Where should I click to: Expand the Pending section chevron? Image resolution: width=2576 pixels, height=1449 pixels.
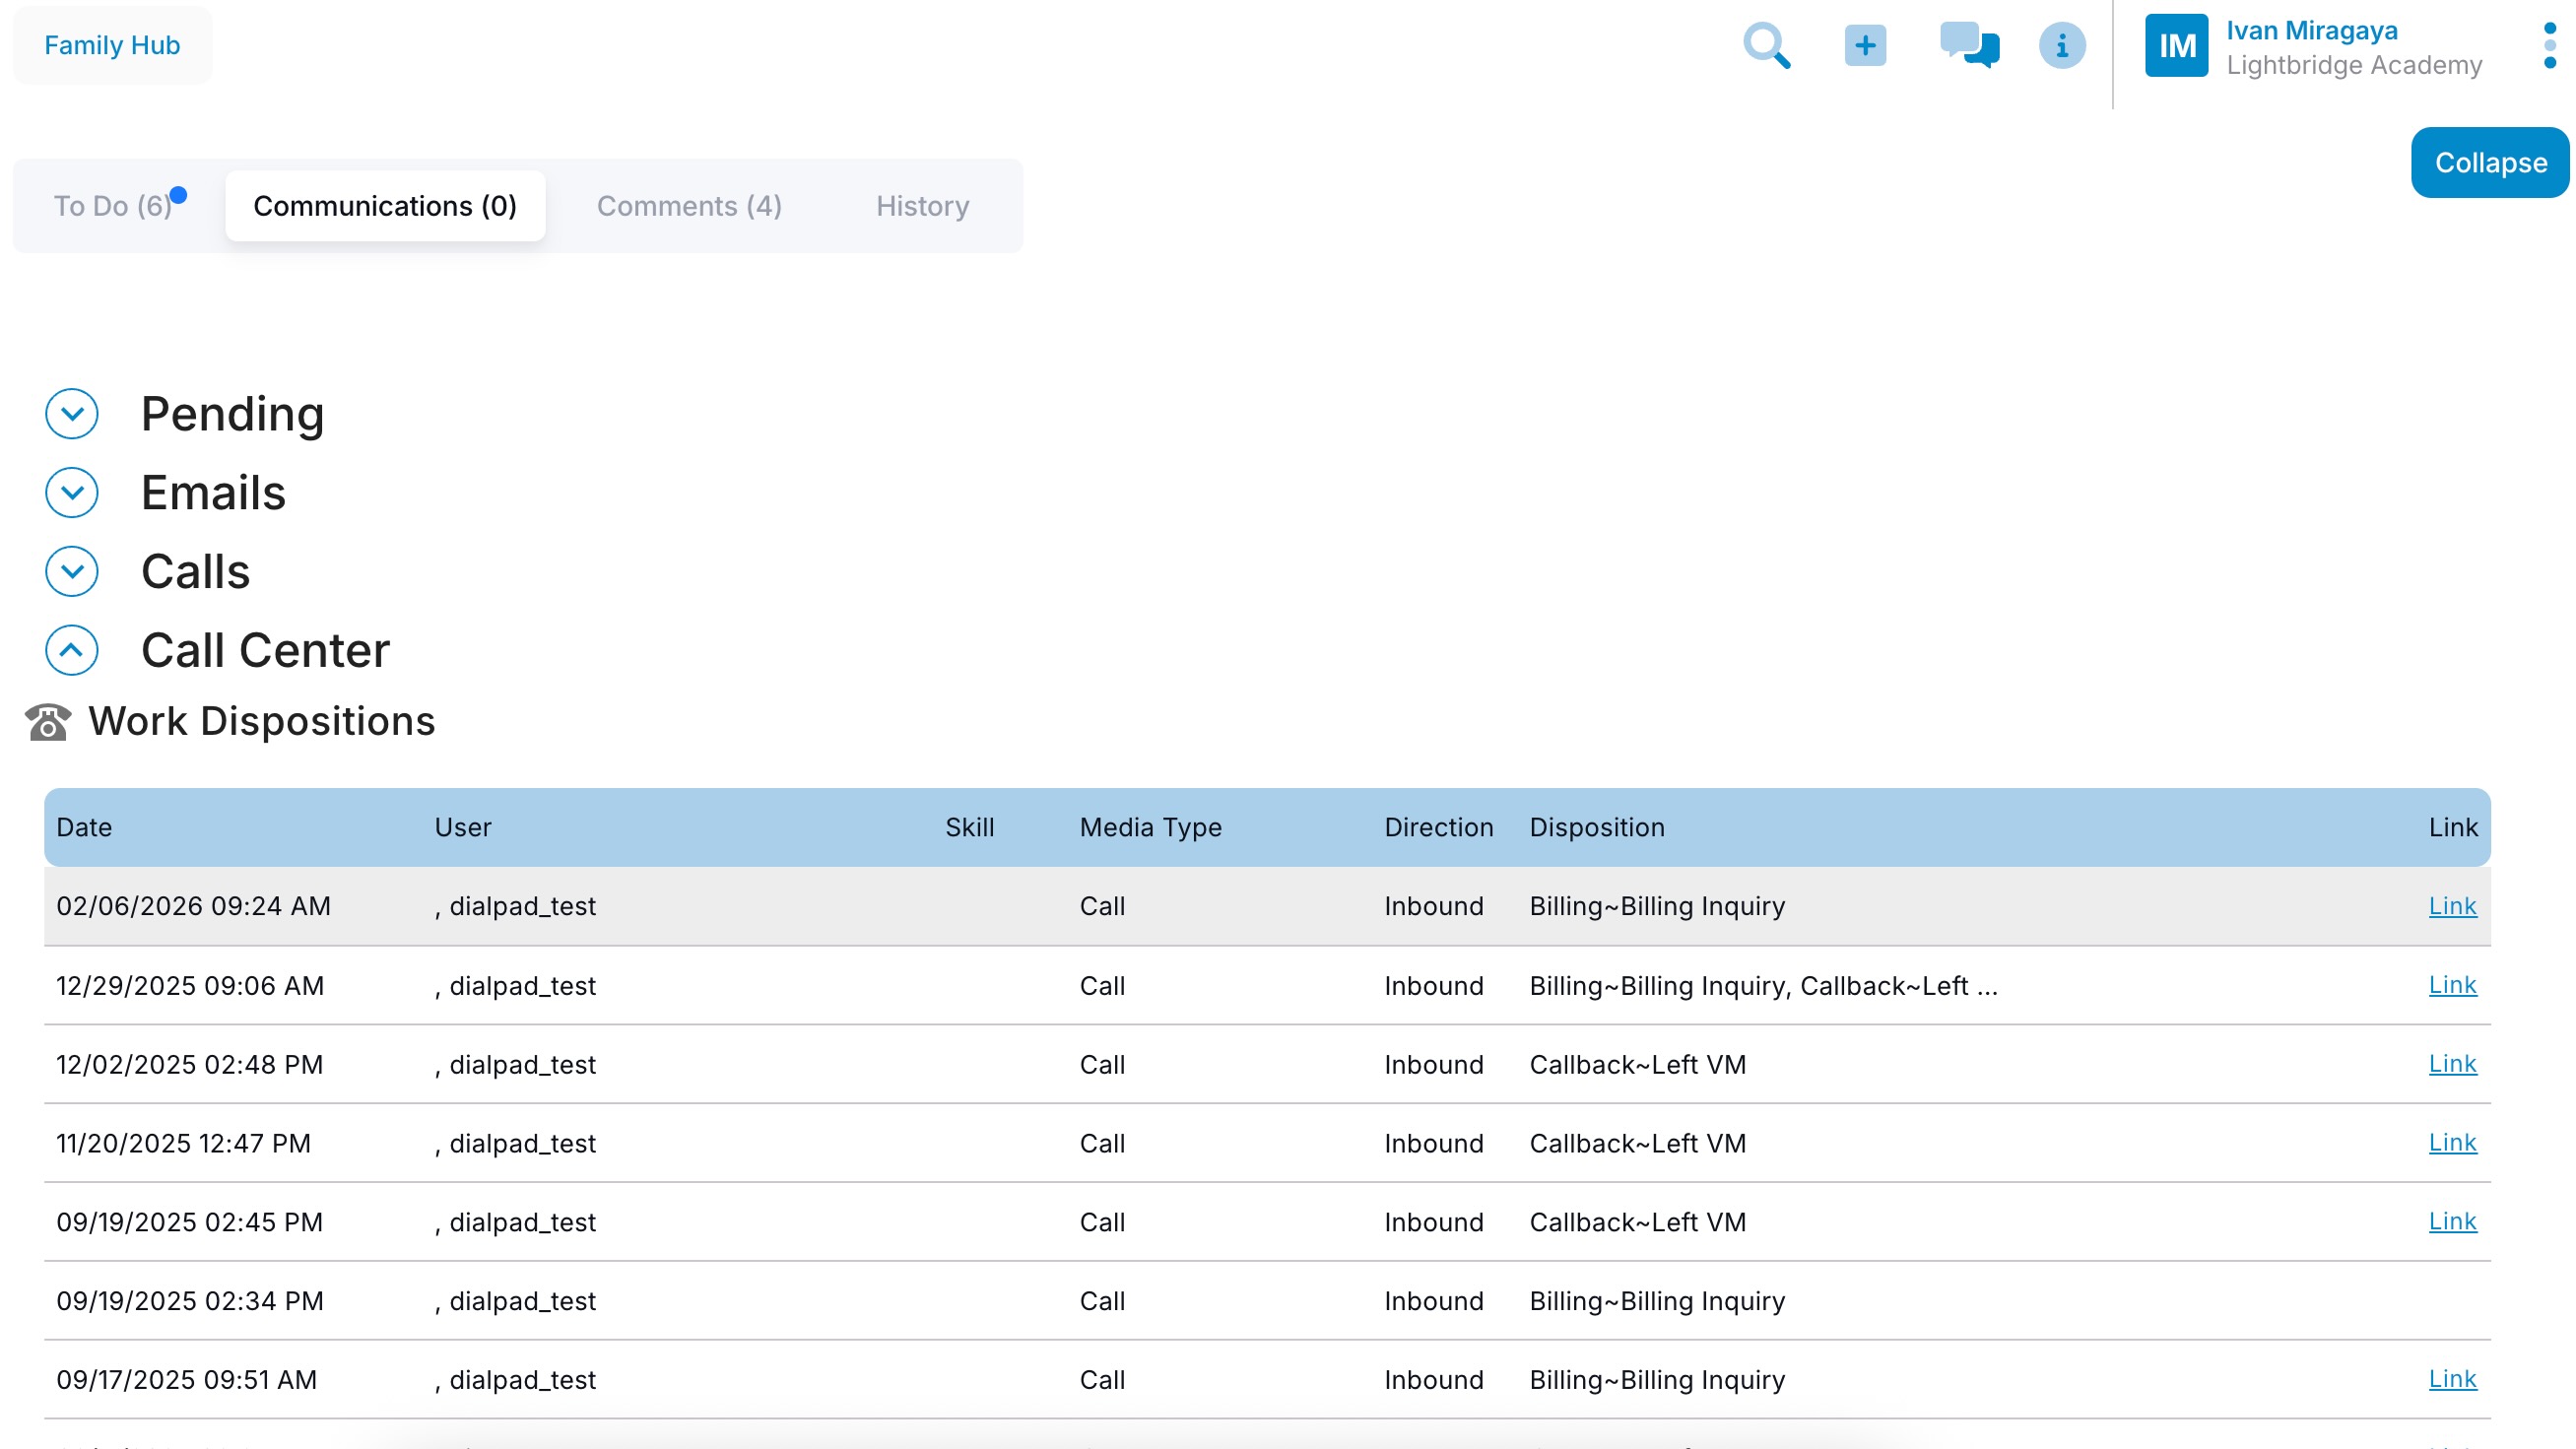point(72,414)
